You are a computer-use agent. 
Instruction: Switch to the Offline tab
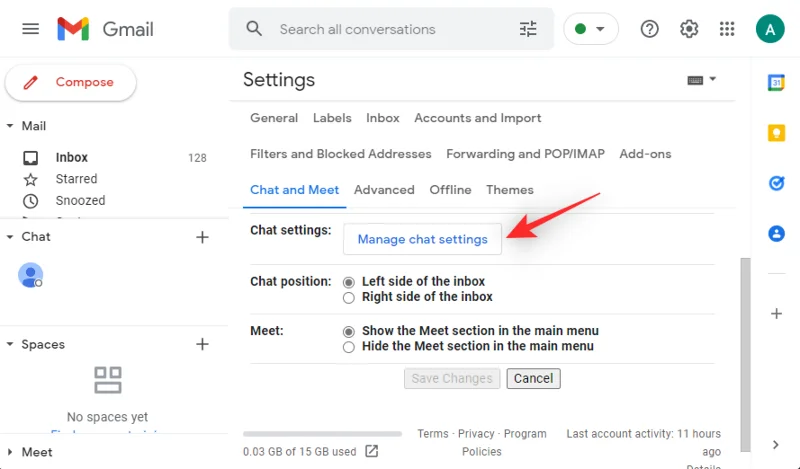click(451, 190)
